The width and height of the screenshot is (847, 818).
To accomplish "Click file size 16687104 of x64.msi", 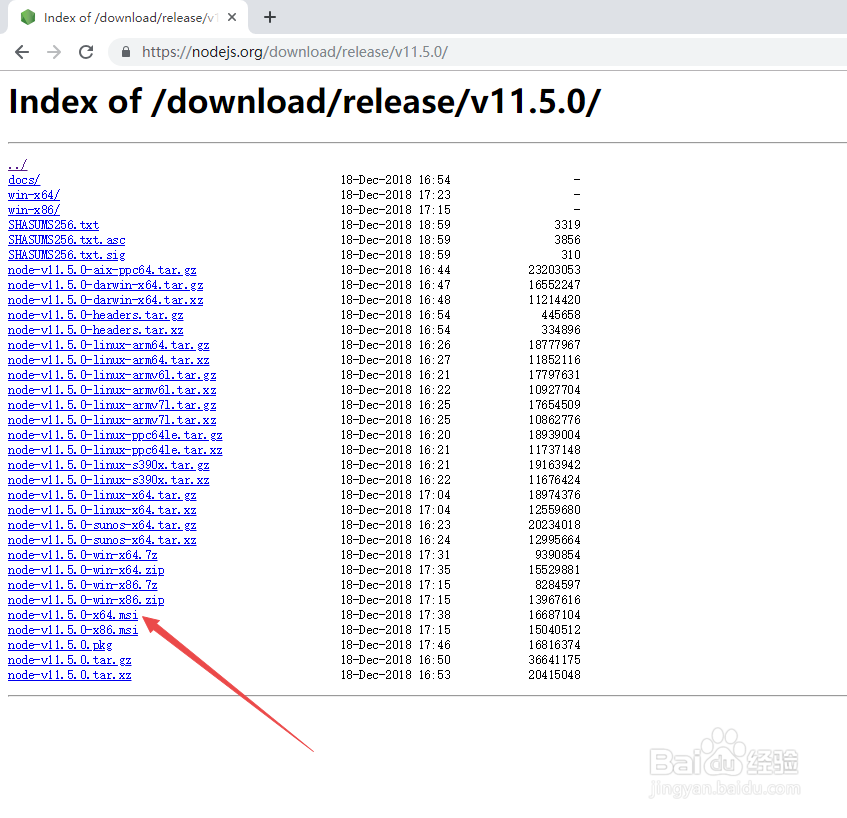I will tap(554, 615).
